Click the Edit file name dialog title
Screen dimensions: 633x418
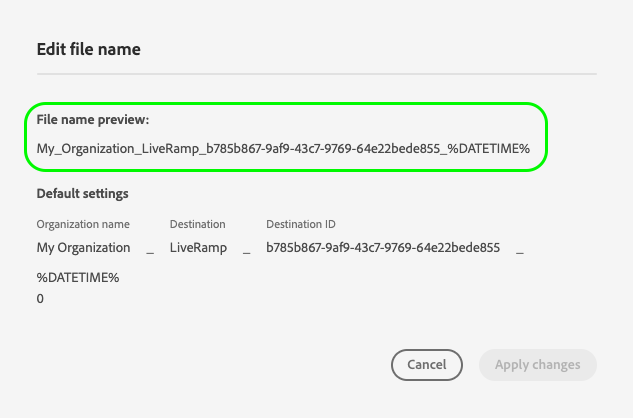click(x=89, y=48)
